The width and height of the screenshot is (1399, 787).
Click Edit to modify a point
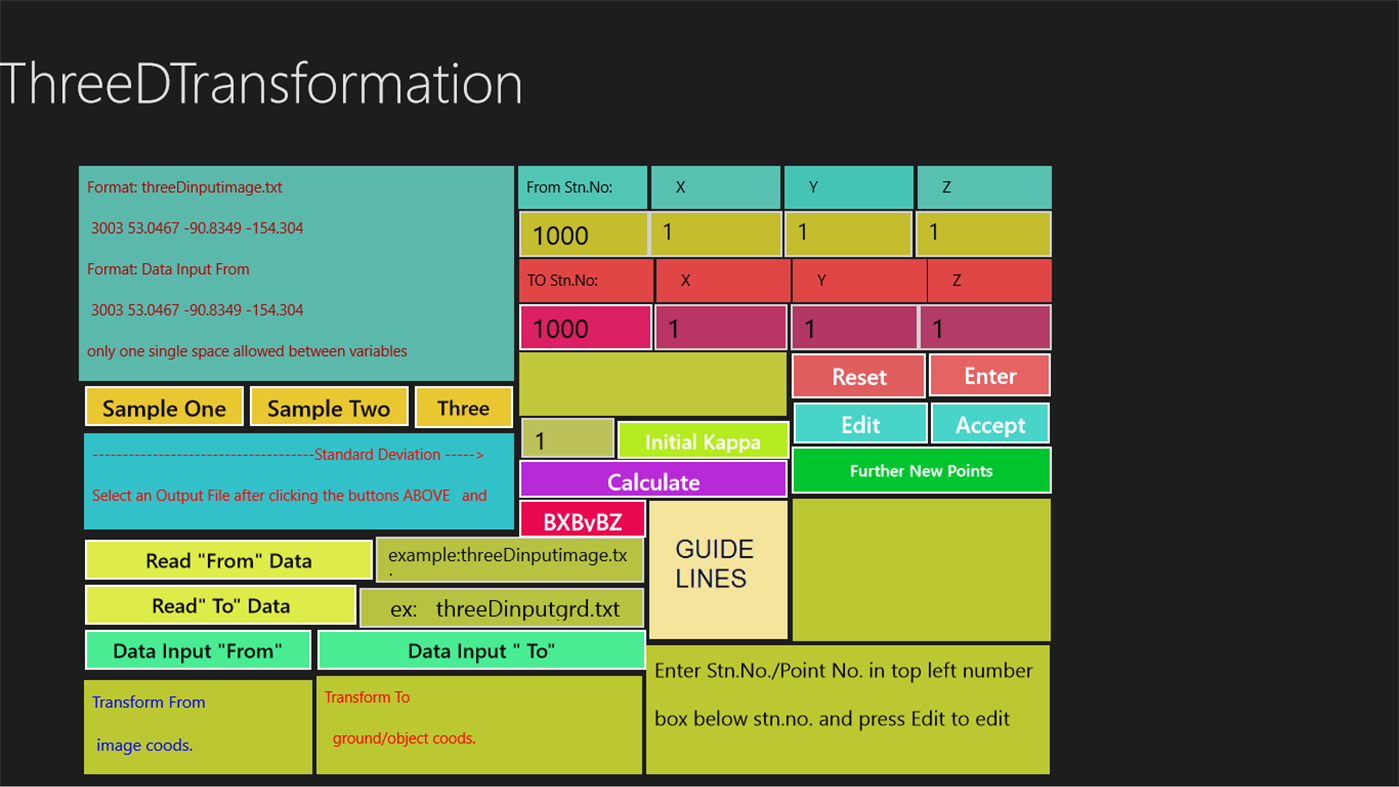[x=859, y=424]
